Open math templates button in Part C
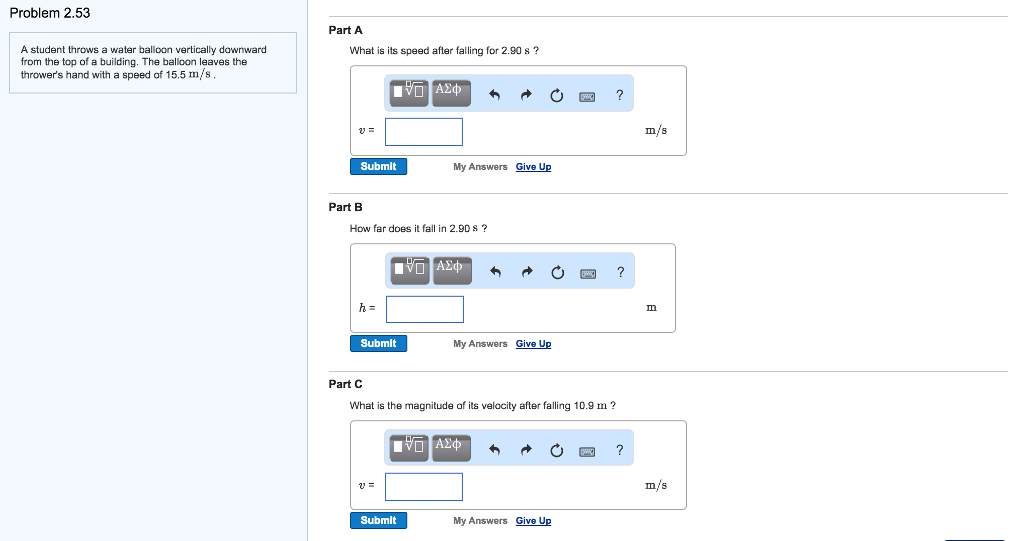Image resolution: width=1024 pixels, height=541 pixels. point(409,446)
